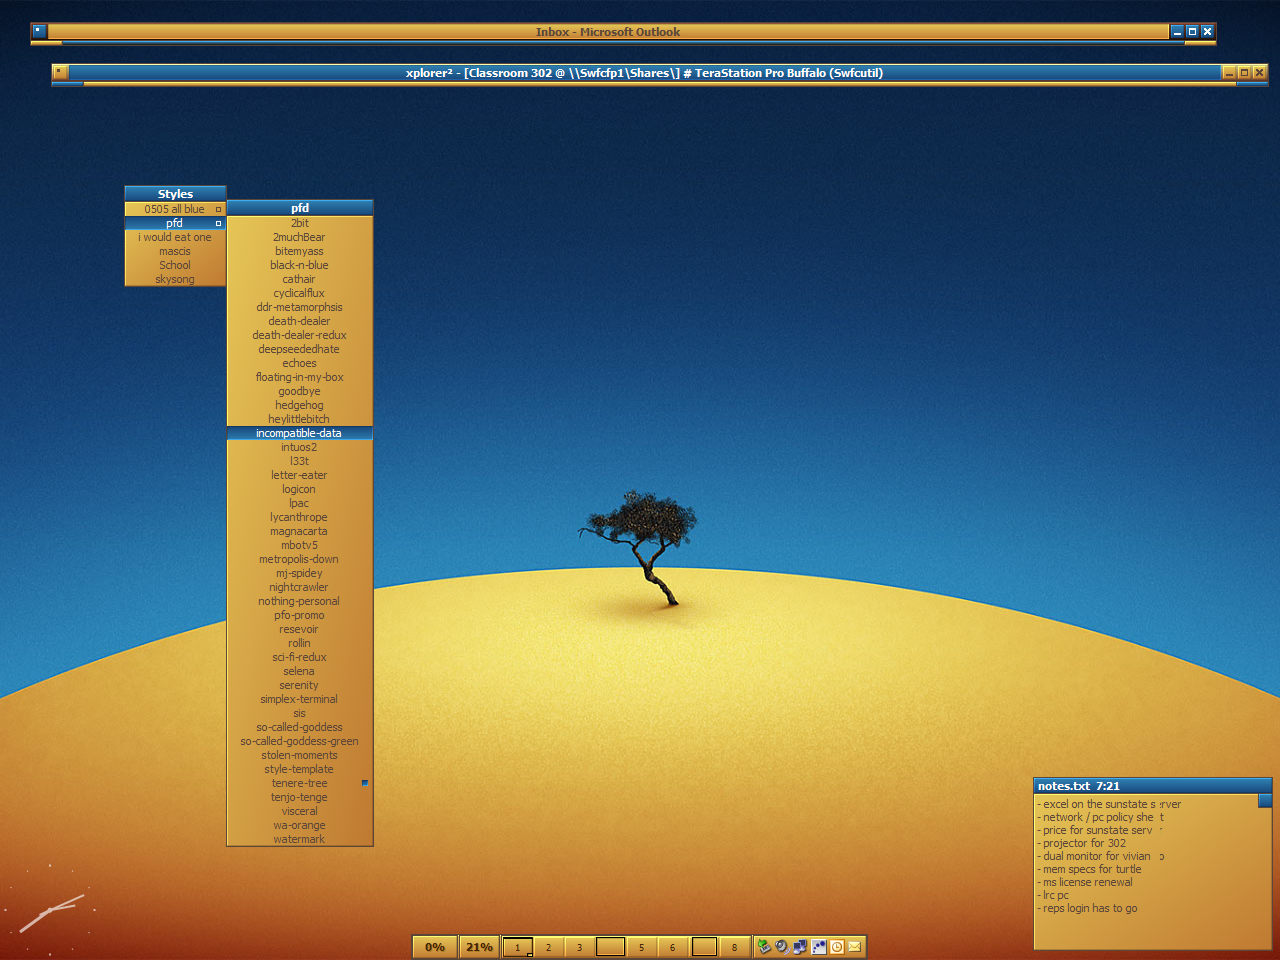The image size is (1280, 960).
Task: Choose the pfo-promo style
Action: click(300, 615)
